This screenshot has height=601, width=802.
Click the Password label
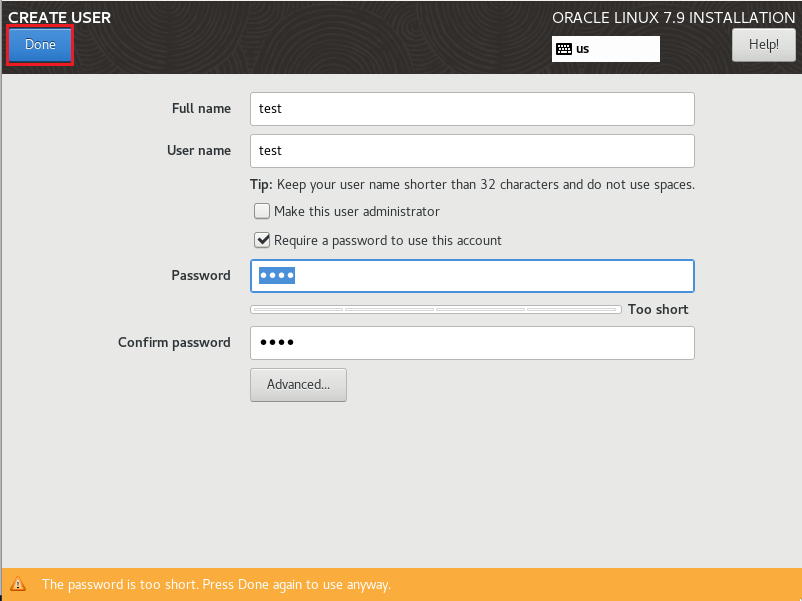click(201, 276)
